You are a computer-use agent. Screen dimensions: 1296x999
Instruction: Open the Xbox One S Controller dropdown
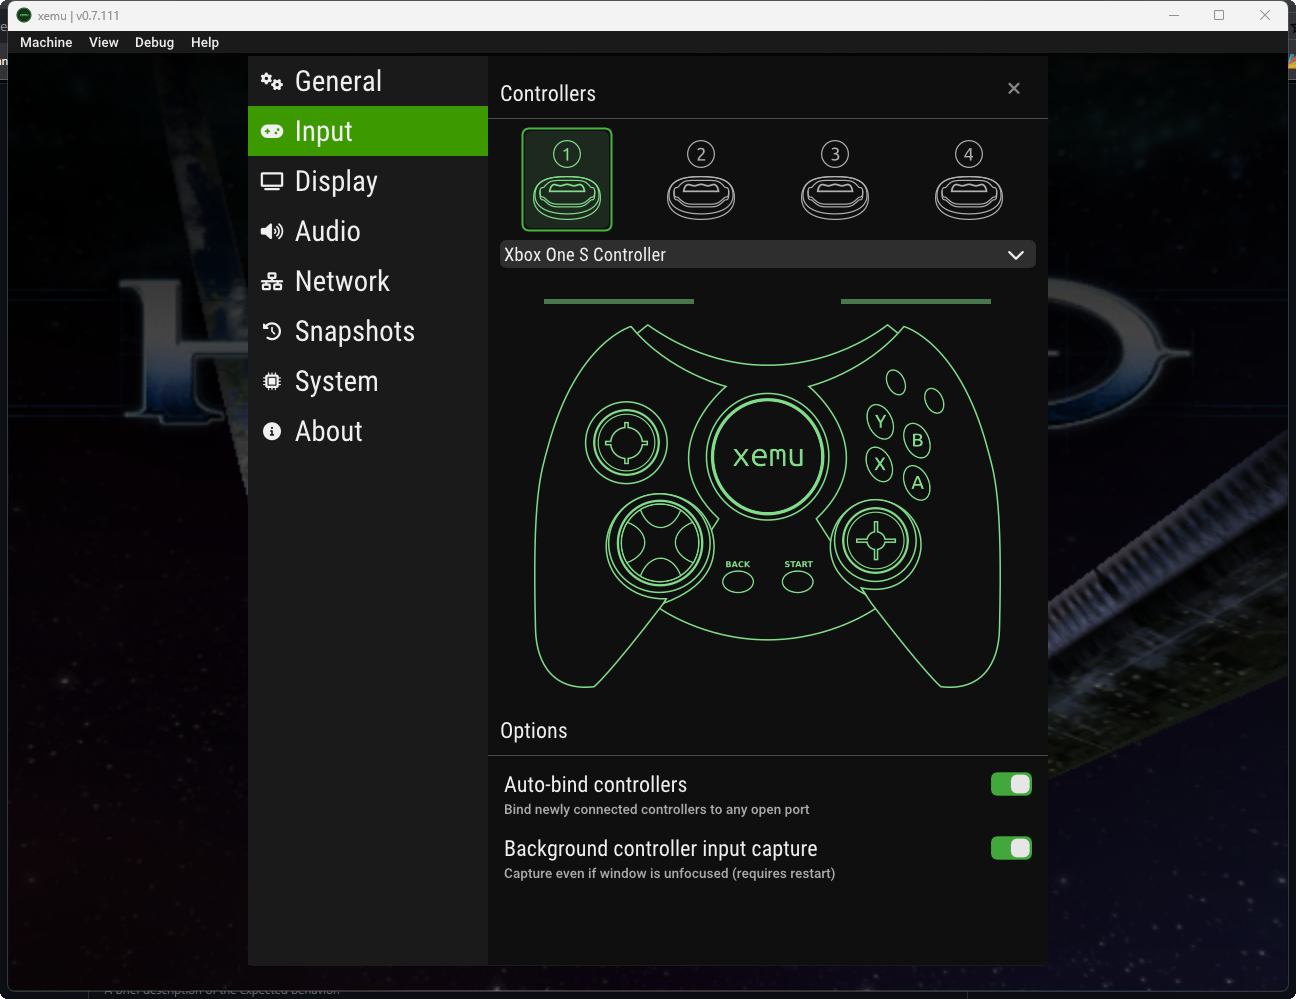coord(767,254)
